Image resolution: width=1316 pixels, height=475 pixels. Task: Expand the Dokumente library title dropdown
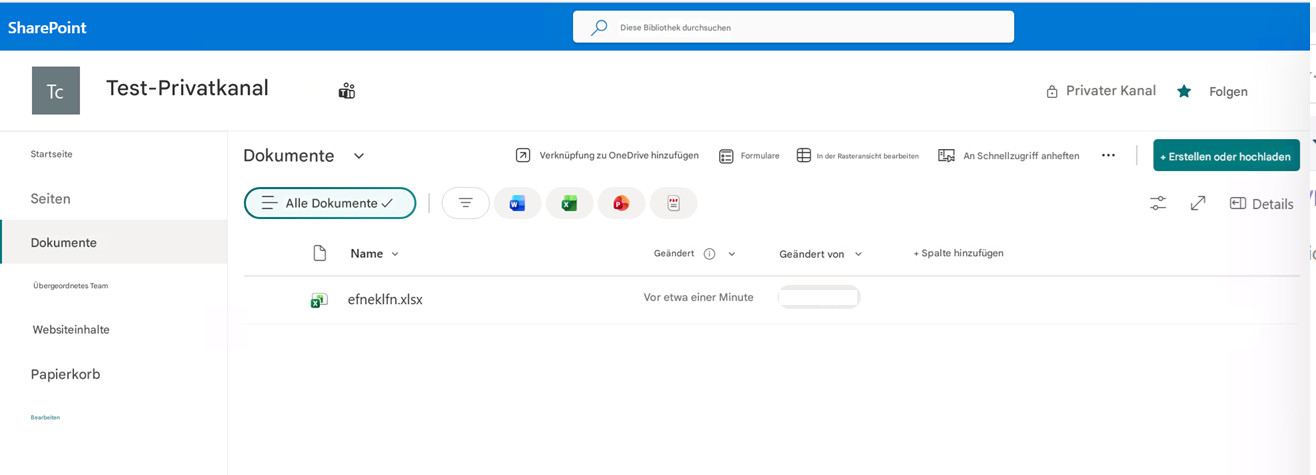pos(359,156)
